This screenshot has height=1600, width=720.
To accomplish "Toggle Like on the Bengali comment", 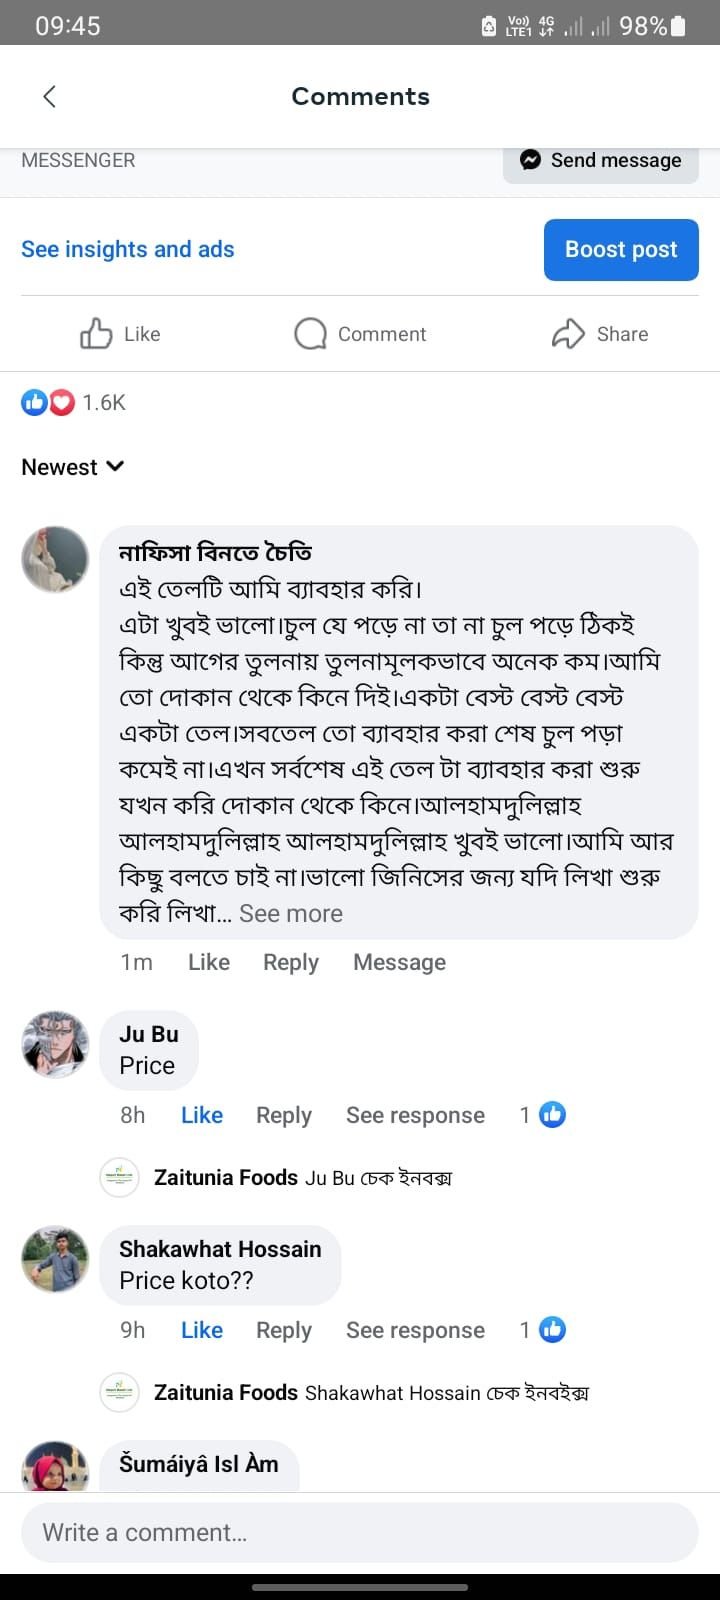I will 209,962.
